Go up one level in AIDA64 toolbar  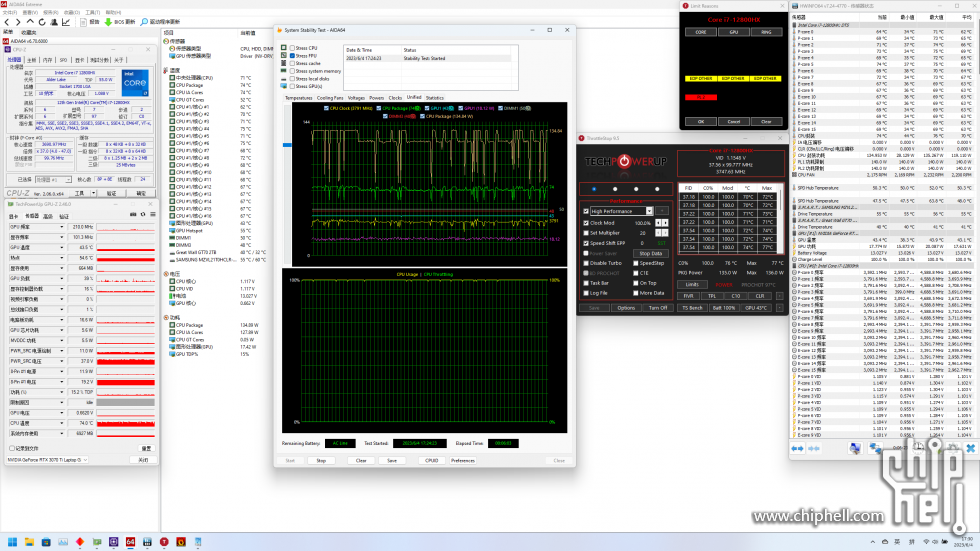(30, 22)
